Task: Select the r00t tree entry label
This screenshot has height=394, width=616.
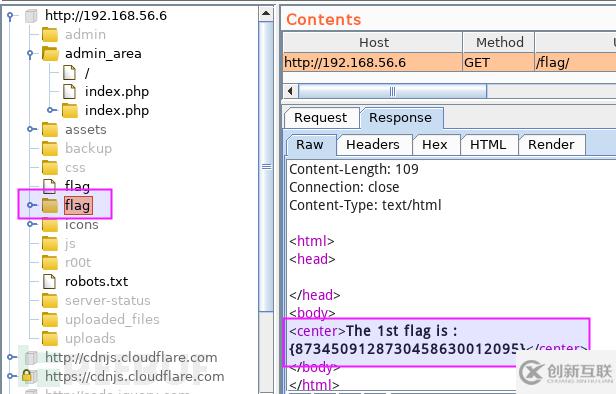Action: tap(78, 262)
